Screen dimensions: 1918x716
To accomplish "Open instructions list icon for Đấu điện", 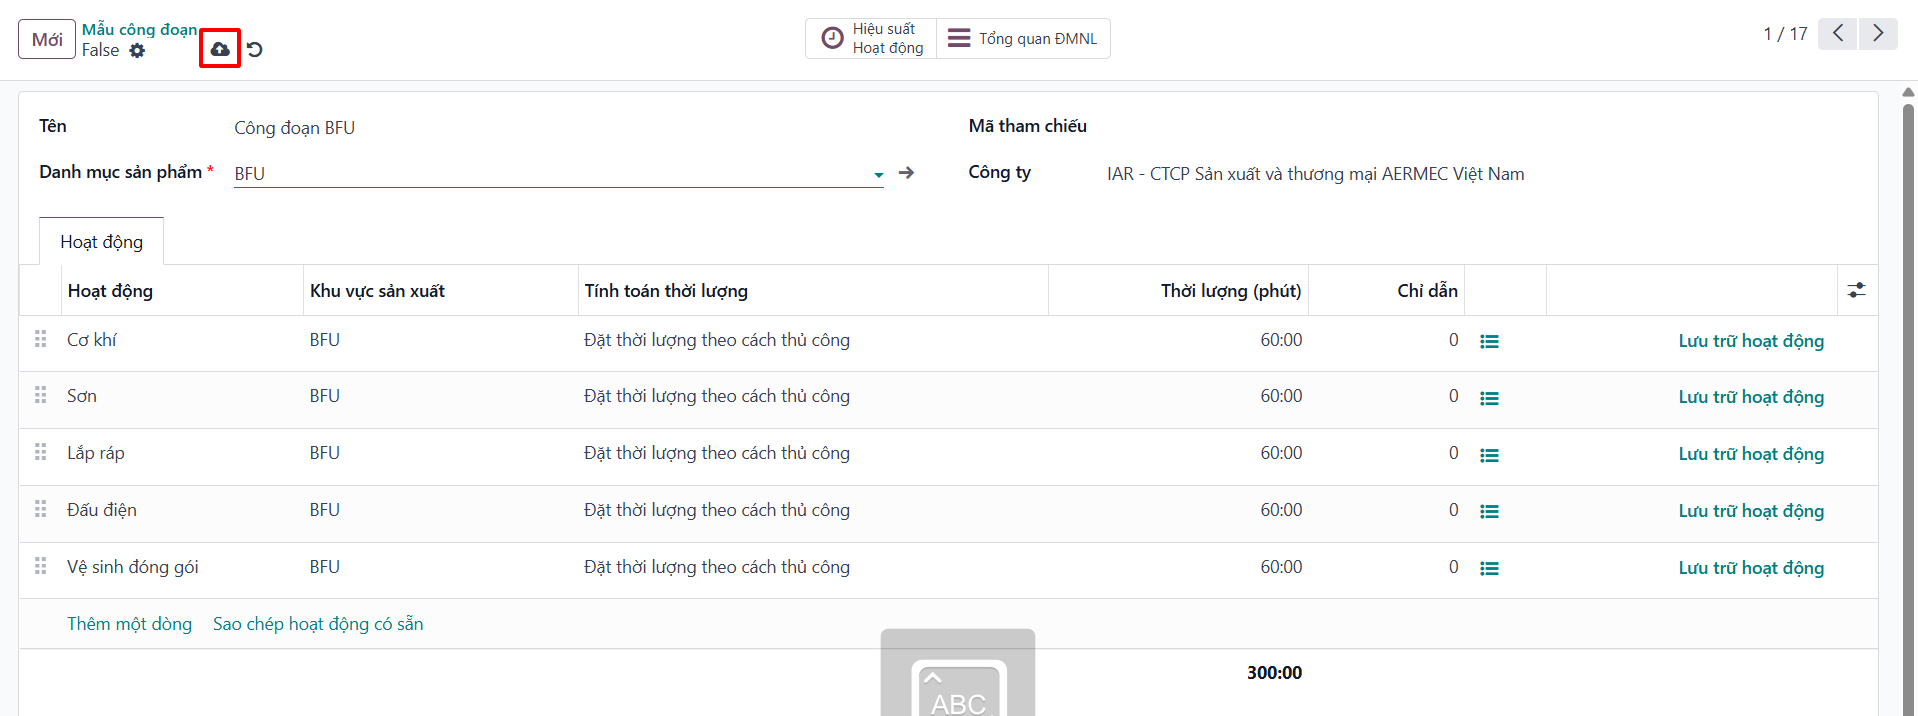I will pyautogui.click(x=1489, y=511).
